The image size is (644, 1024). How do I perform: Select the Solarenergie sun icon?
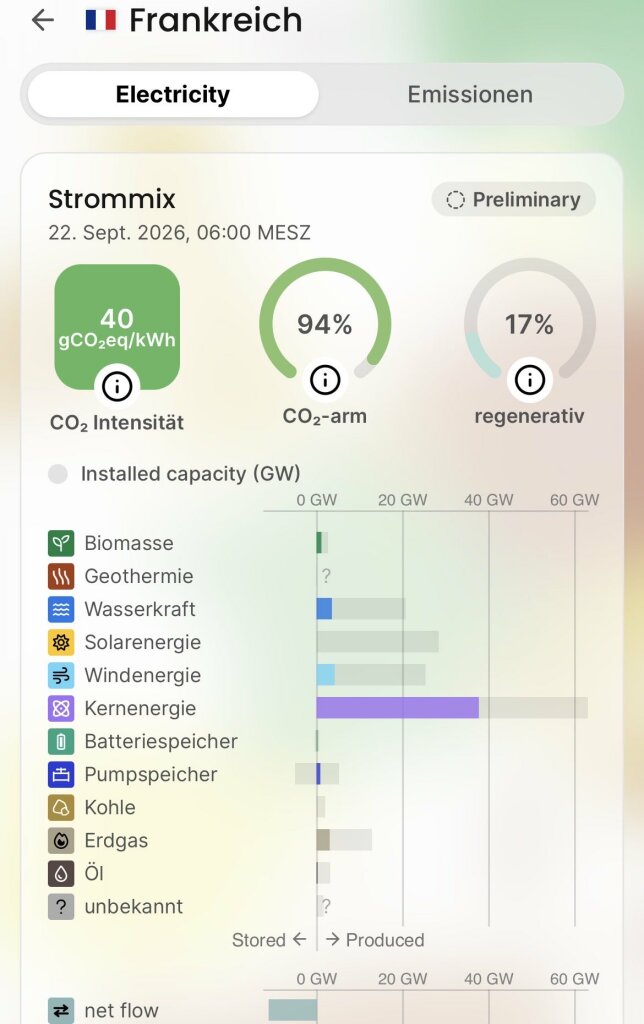click(61, 643)
